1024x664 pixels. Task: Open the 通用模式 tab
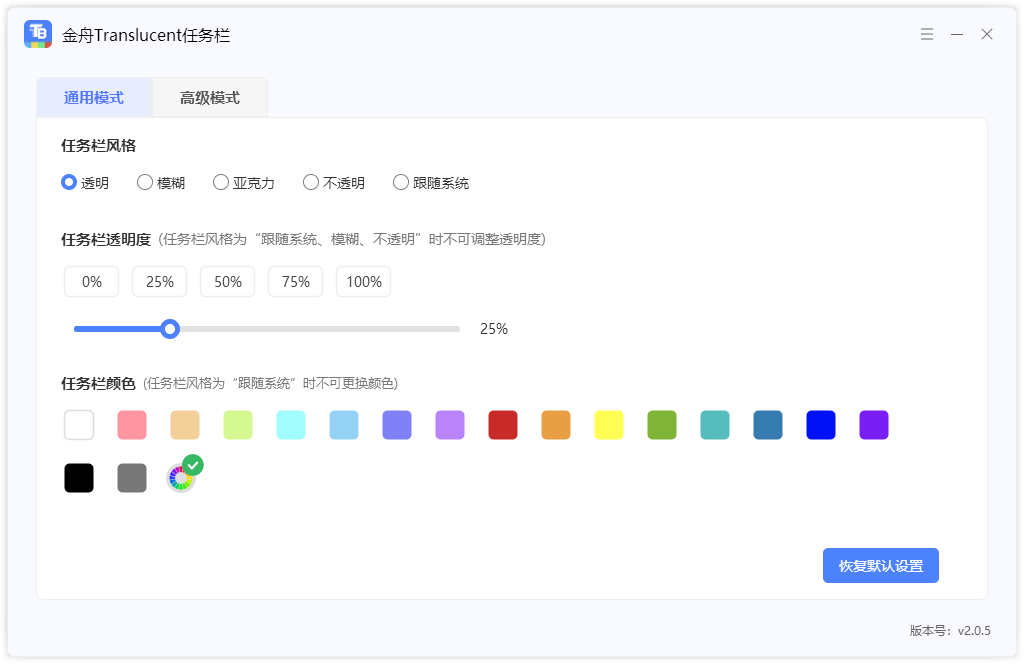(94, 98)
